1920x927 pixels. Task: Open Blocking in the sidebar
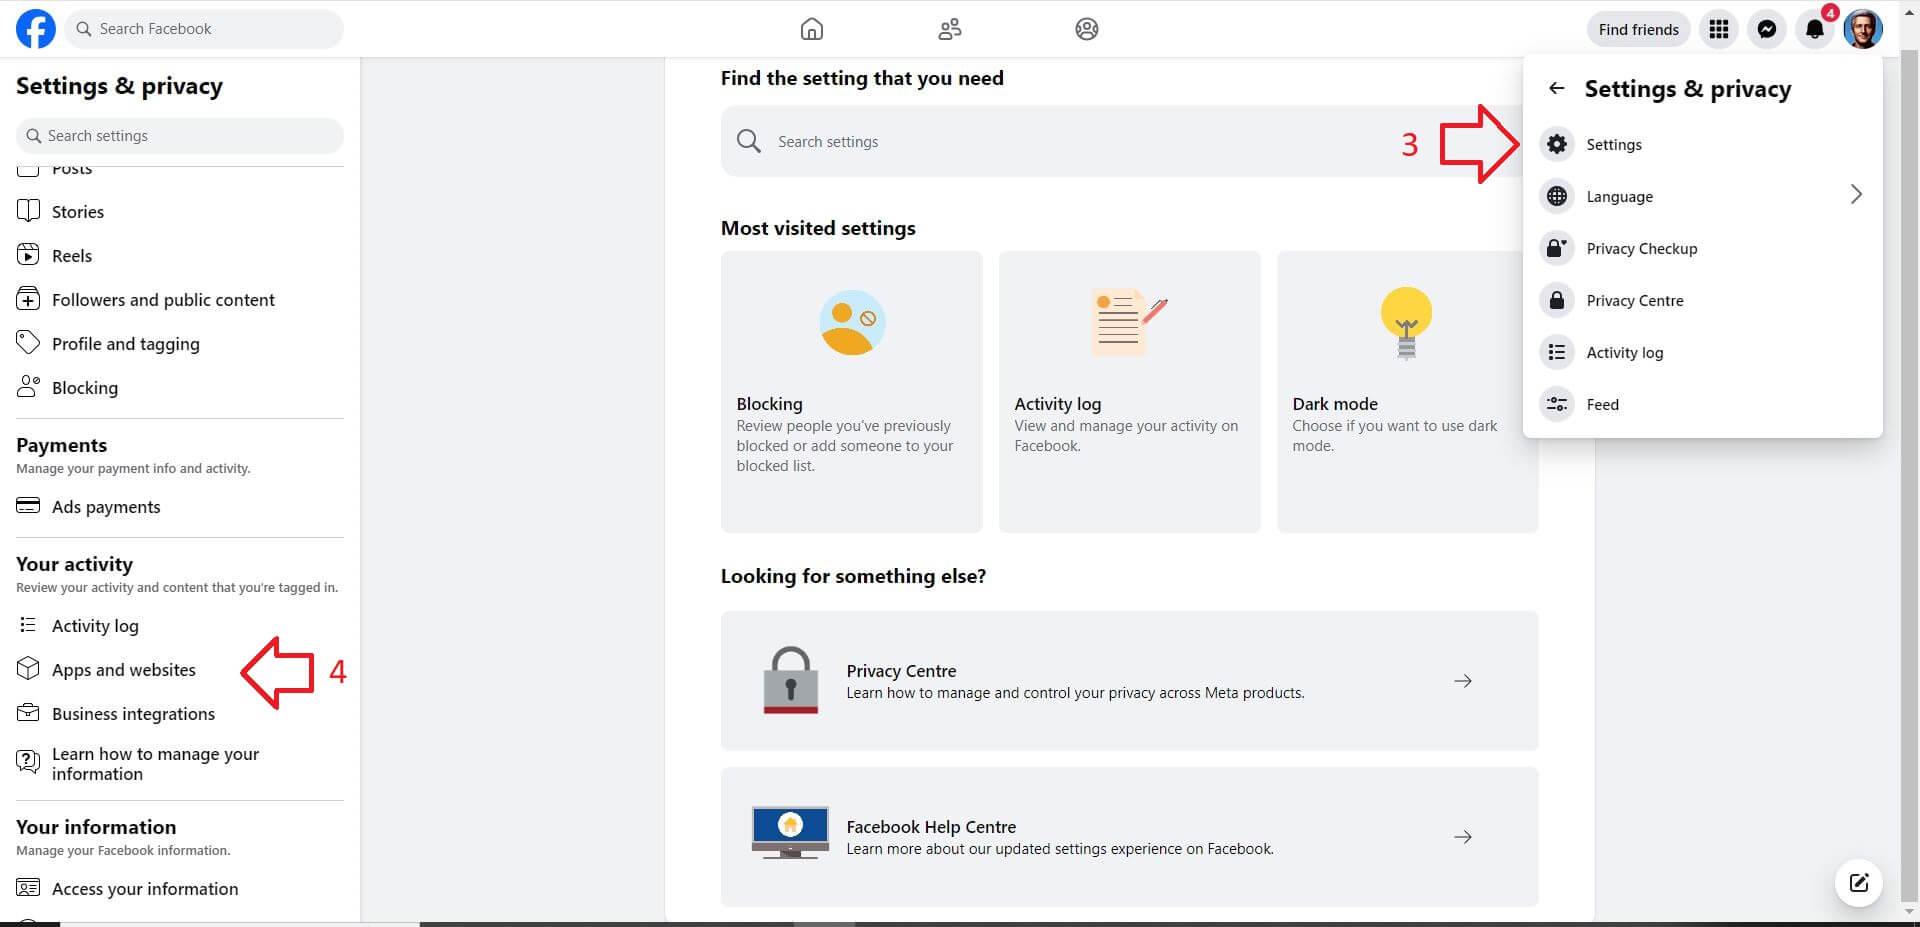pyautogui.click(x=180, y=388)
